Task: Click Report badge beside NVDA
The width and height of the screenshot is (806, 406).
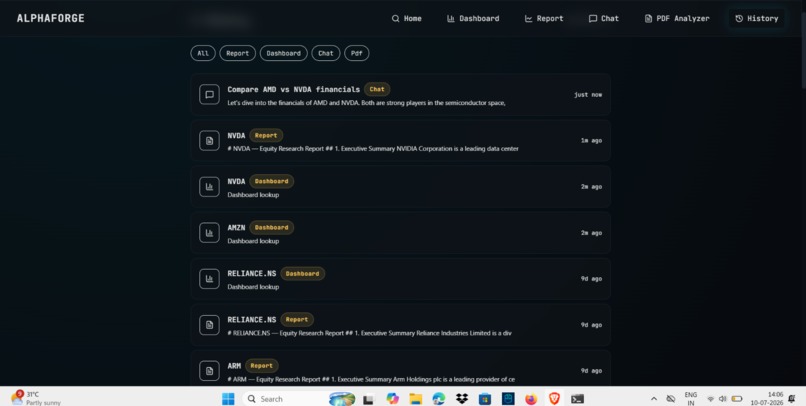Action: click(x=266, y=136)
